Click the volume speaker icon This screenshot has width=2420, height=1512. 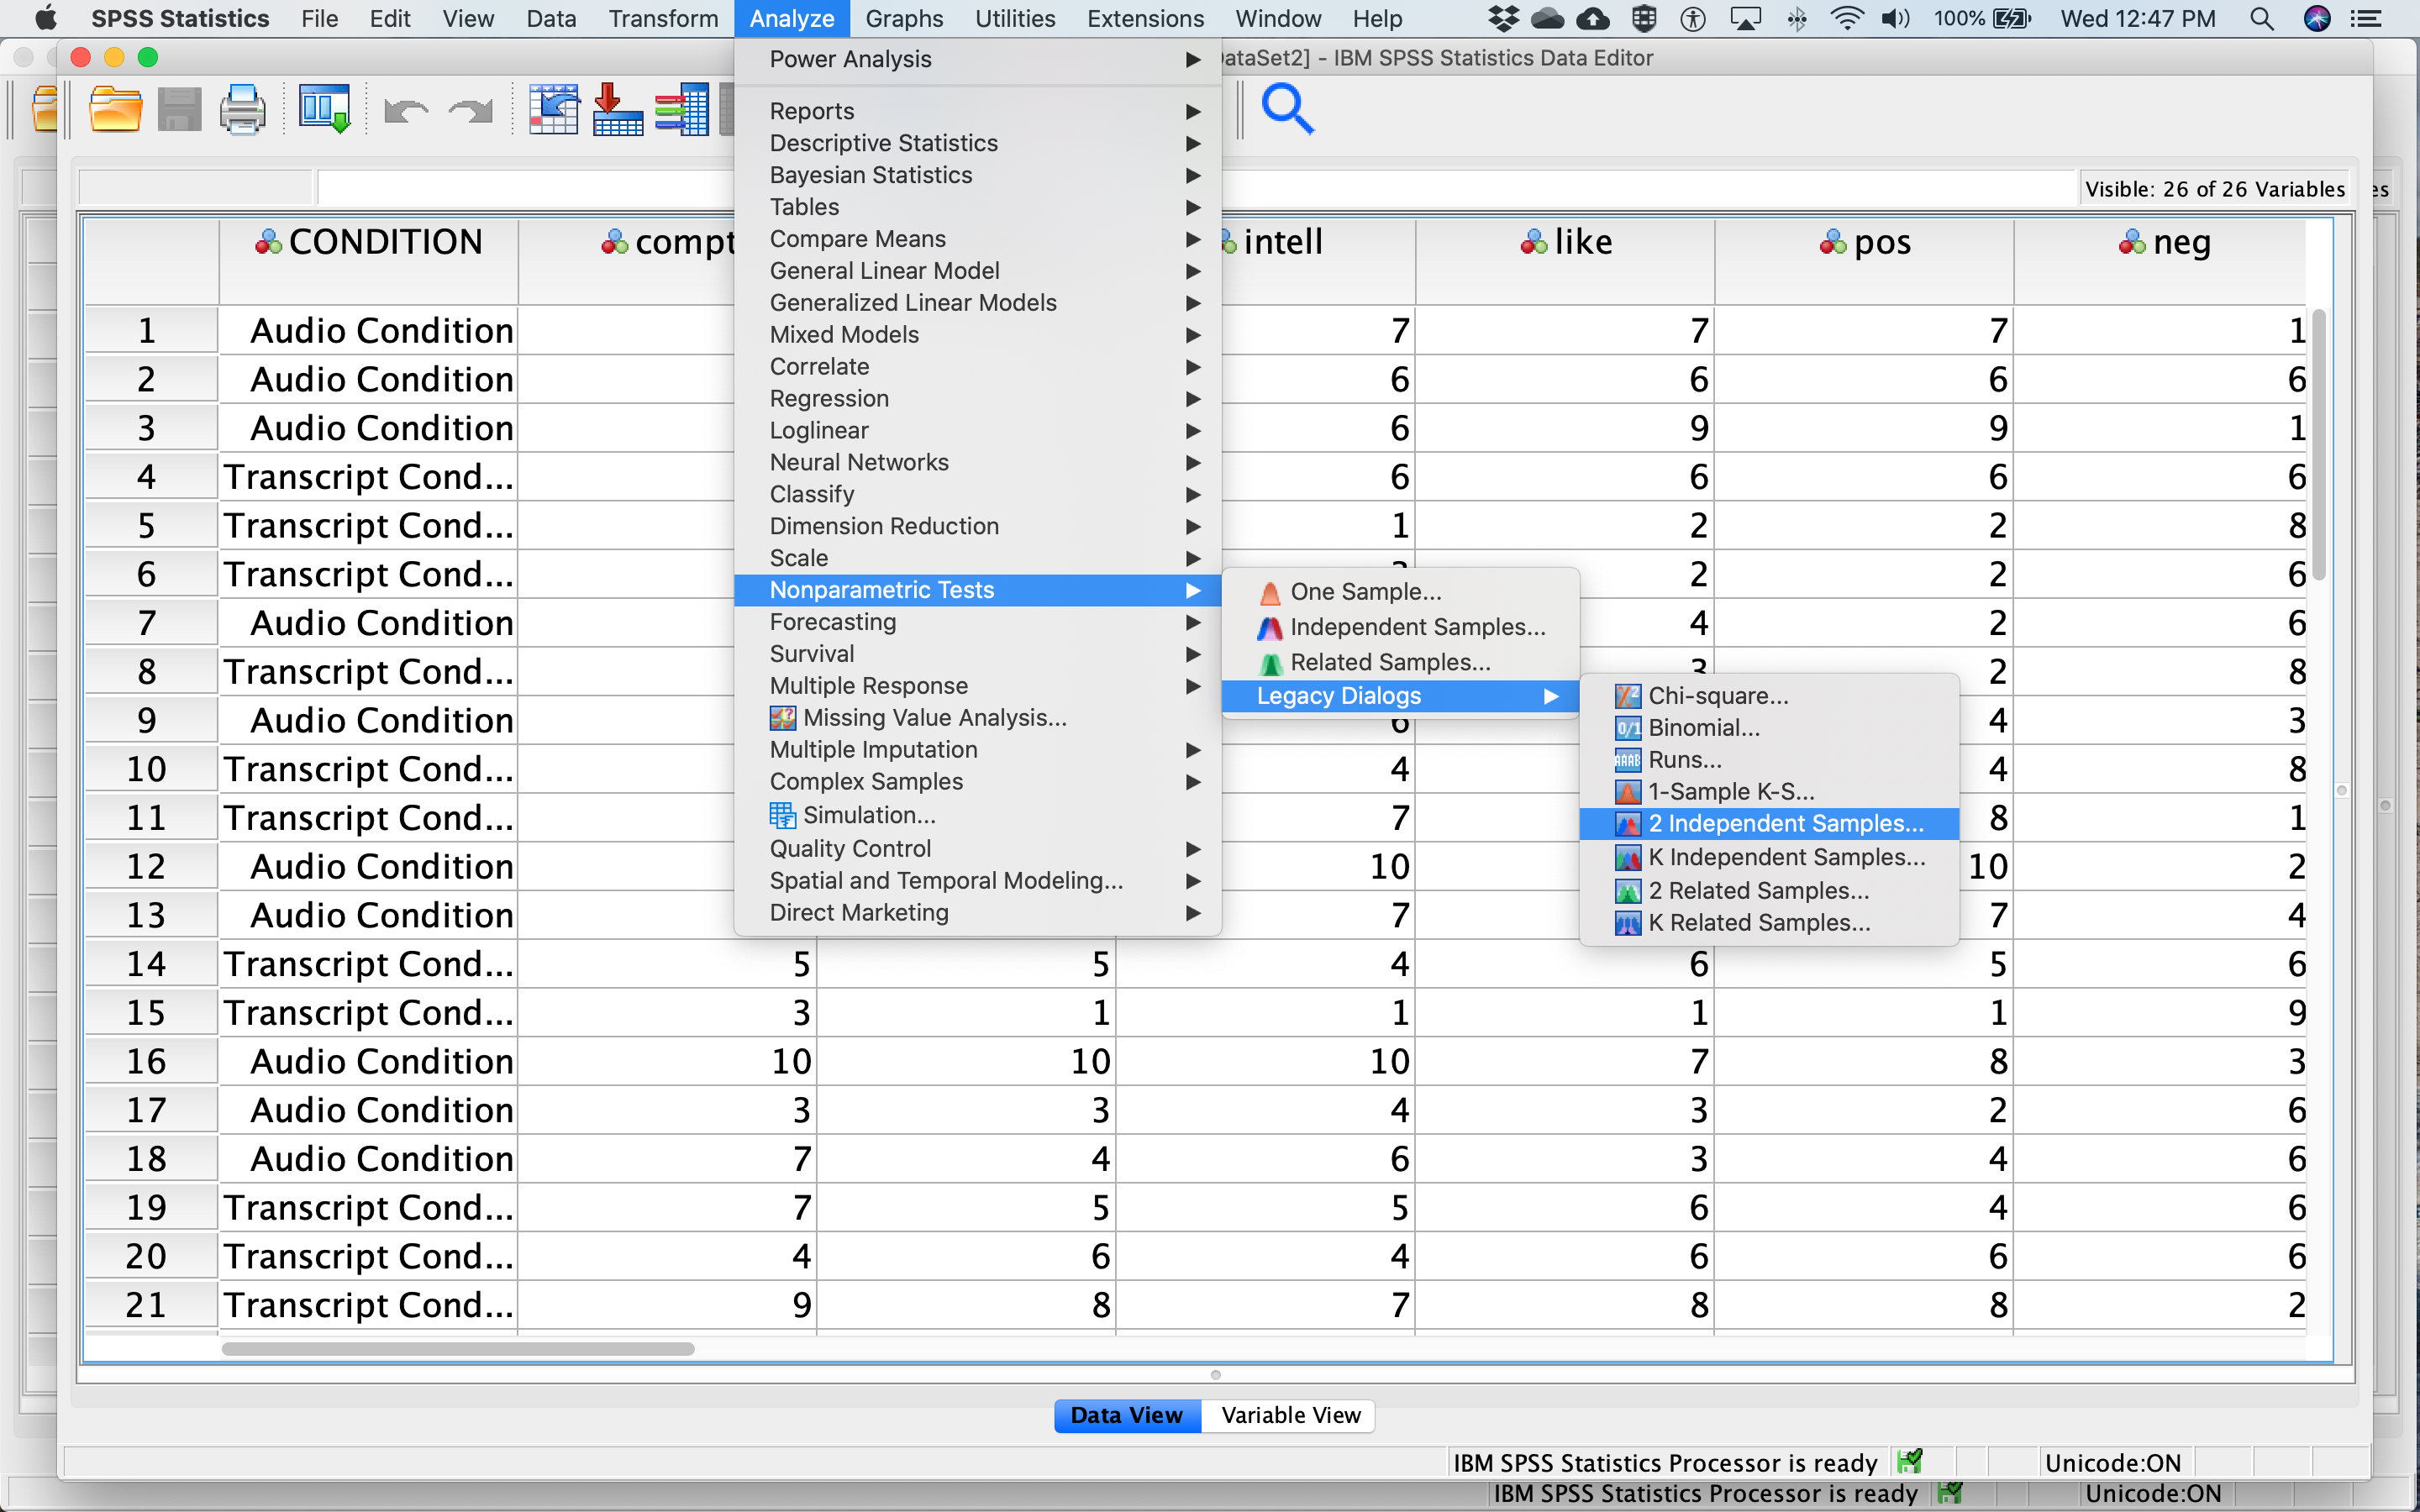(x=1895, y=18)
